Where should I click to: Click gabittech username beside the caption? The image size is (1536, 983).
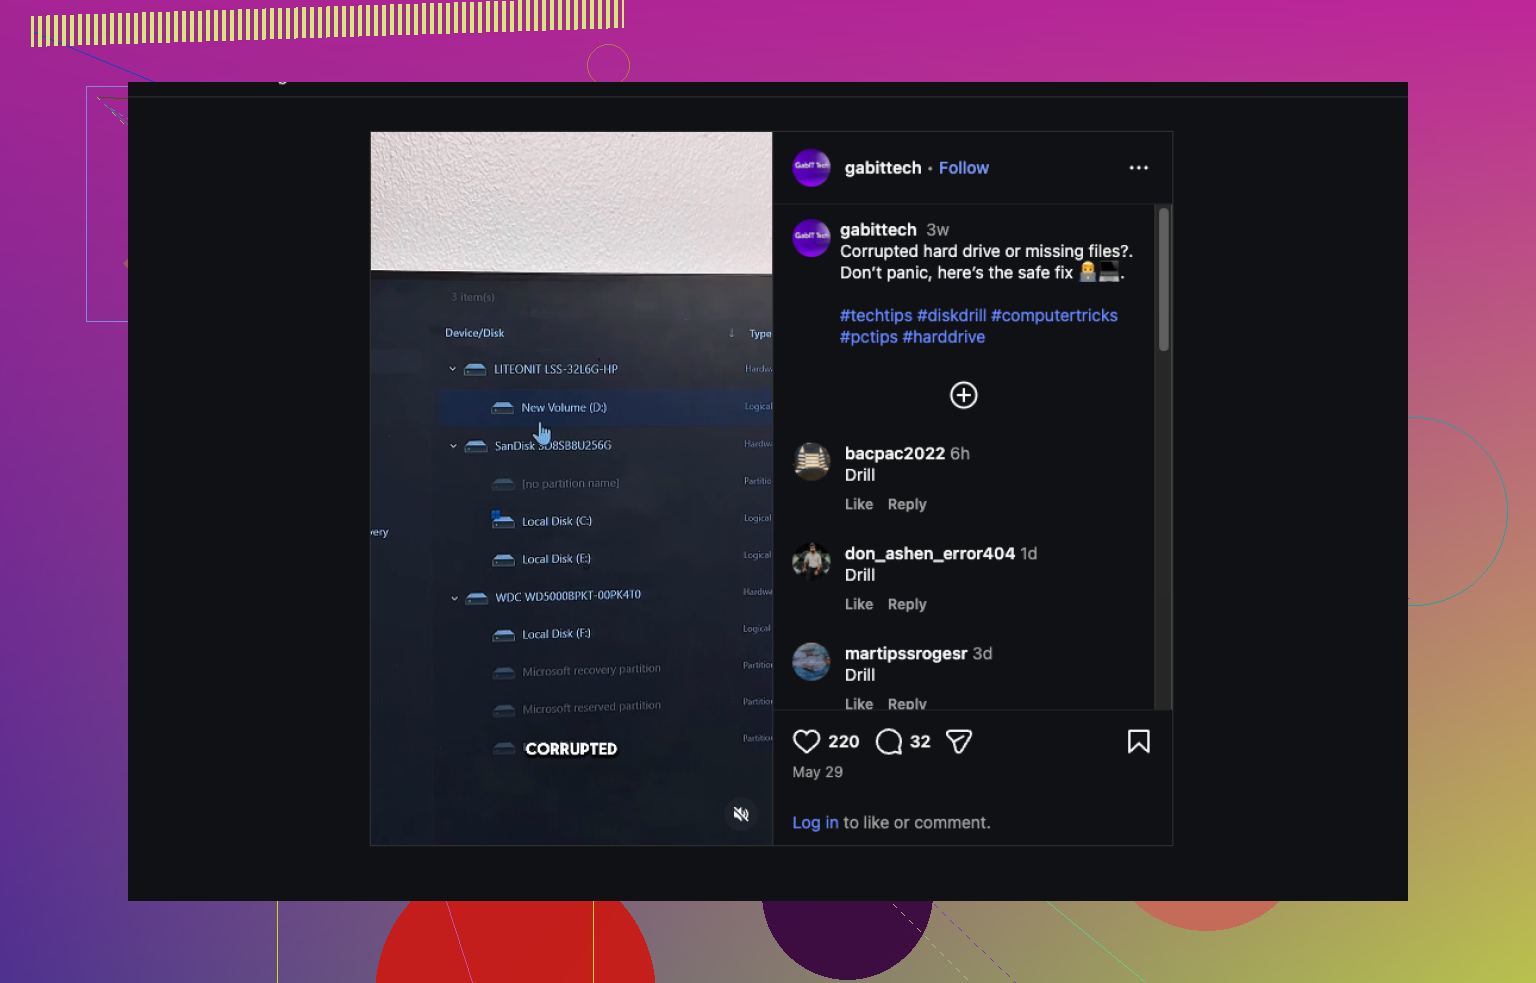coord(878,230)
